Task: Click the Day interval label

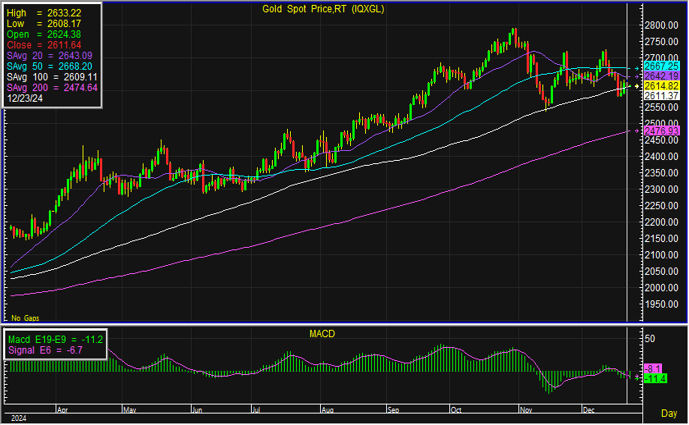Action: click(669, 413)
